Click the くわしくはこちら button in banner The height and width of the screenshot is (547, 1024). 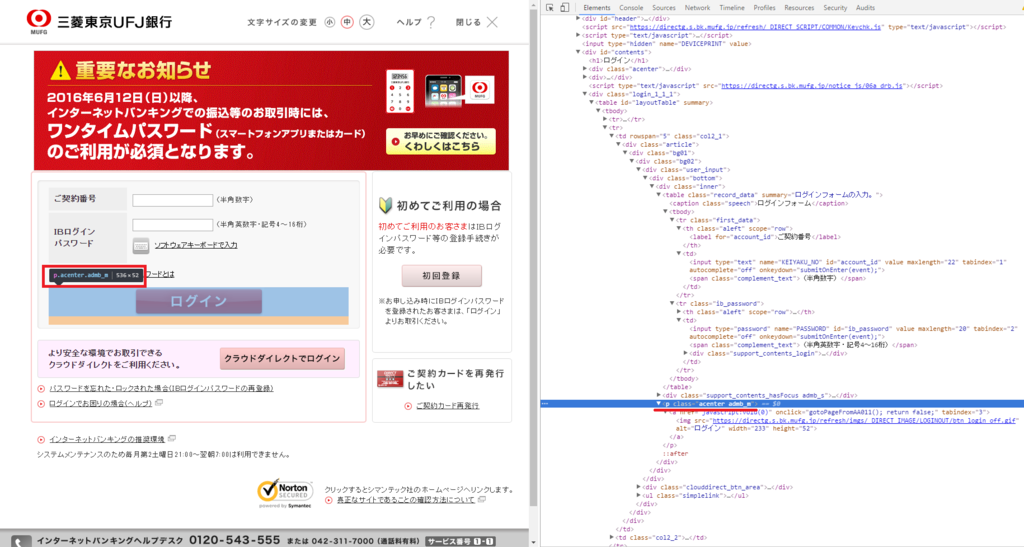coord(441,141)
